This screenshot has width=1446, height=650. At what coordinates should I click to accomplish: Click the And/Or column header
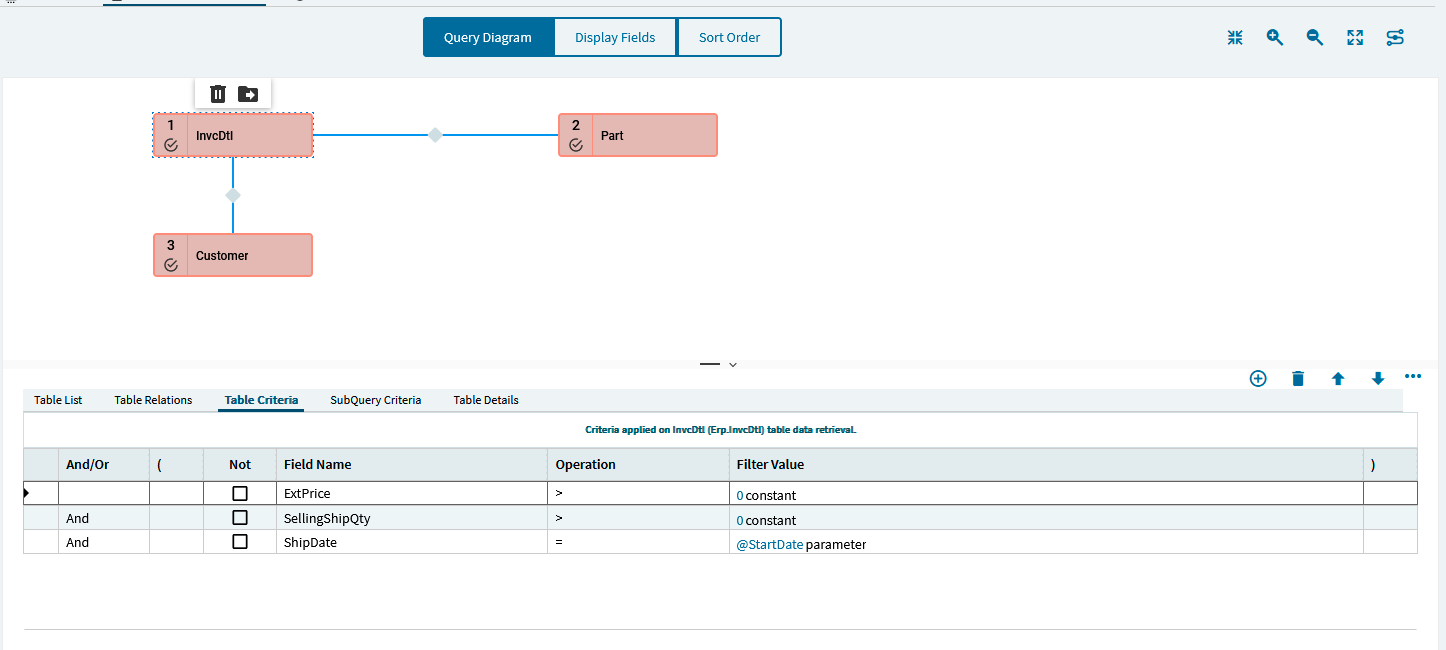pyautogui.click(x=104, y=464)
